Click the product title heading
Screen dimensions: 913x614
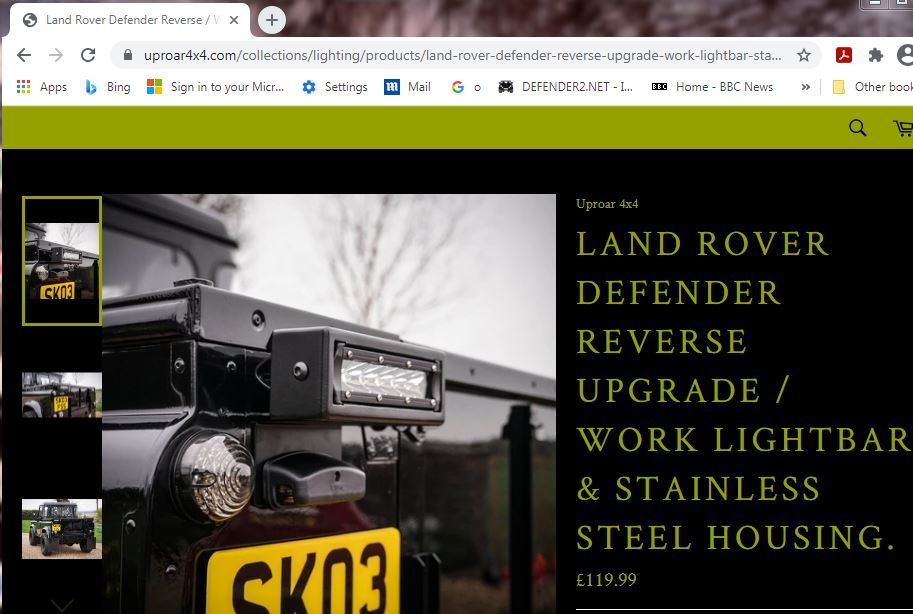[x=743, y=390]
